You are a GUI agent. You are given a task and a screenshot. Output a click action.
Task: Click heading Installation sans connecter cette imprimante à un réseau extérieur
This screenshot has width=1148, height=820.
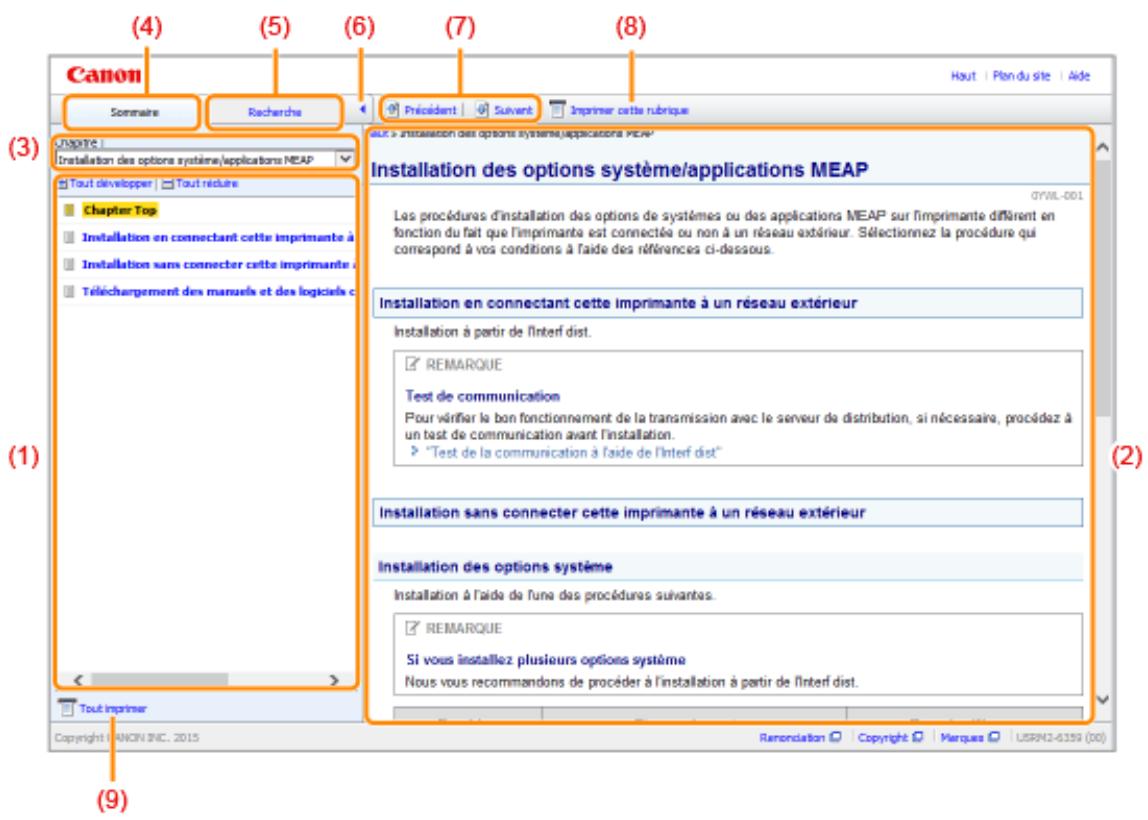click(622, 512)
